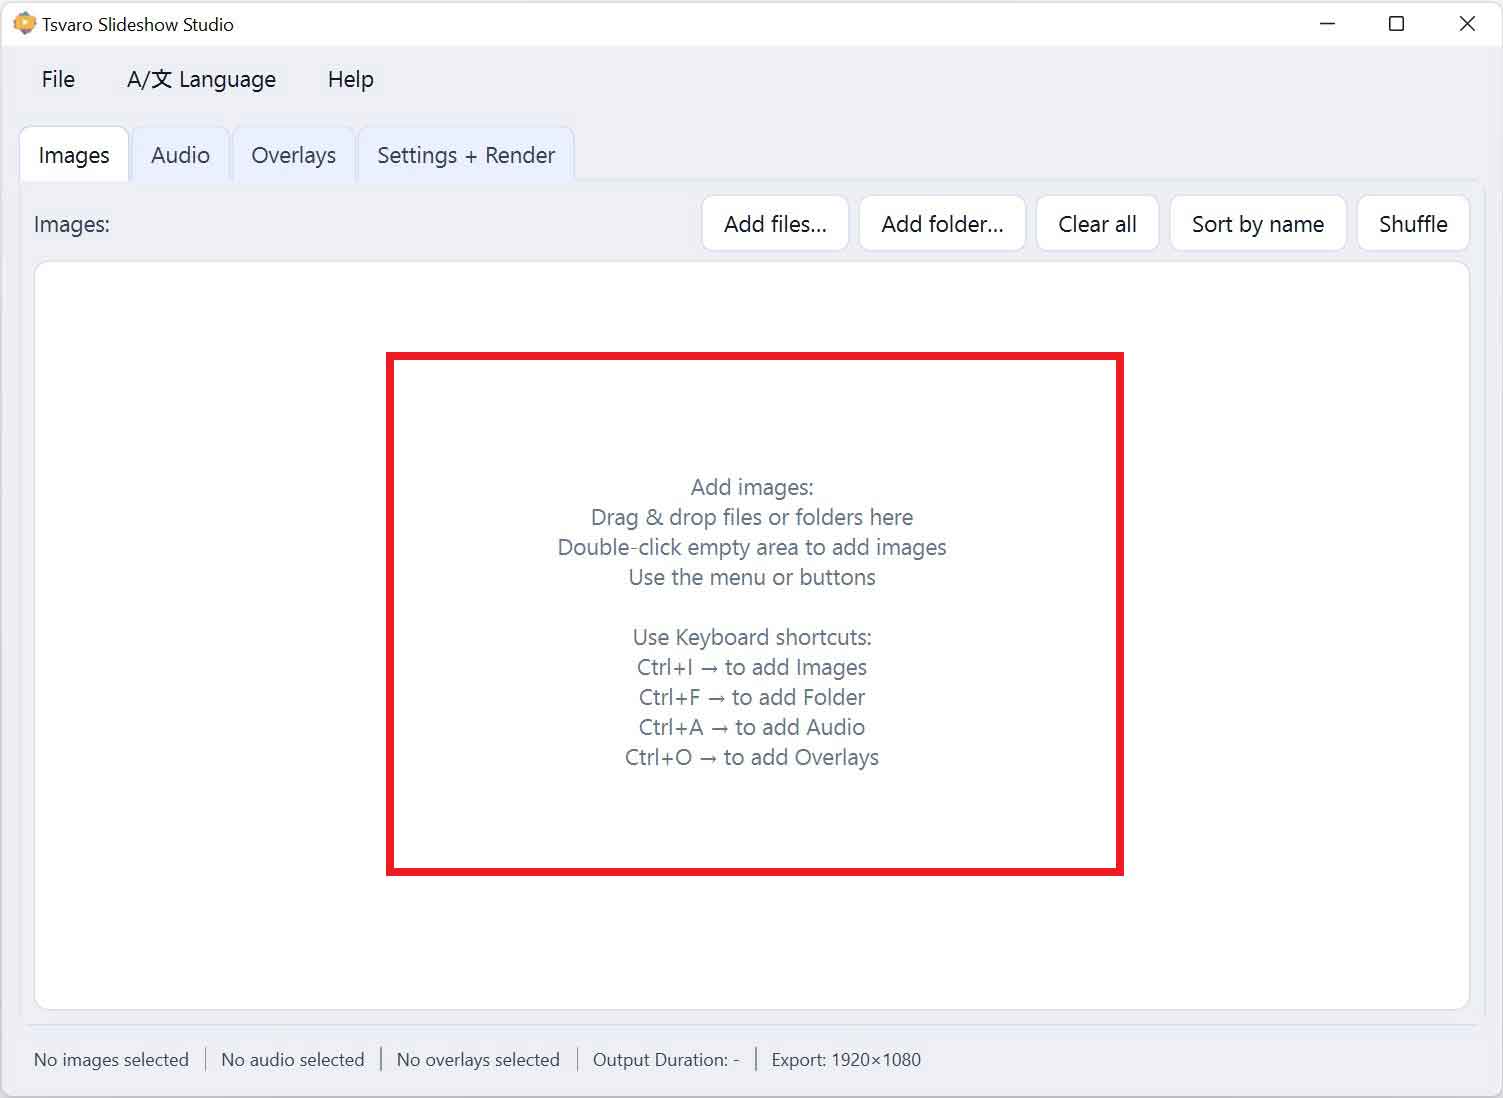Open the Language menu

[201, 80]
